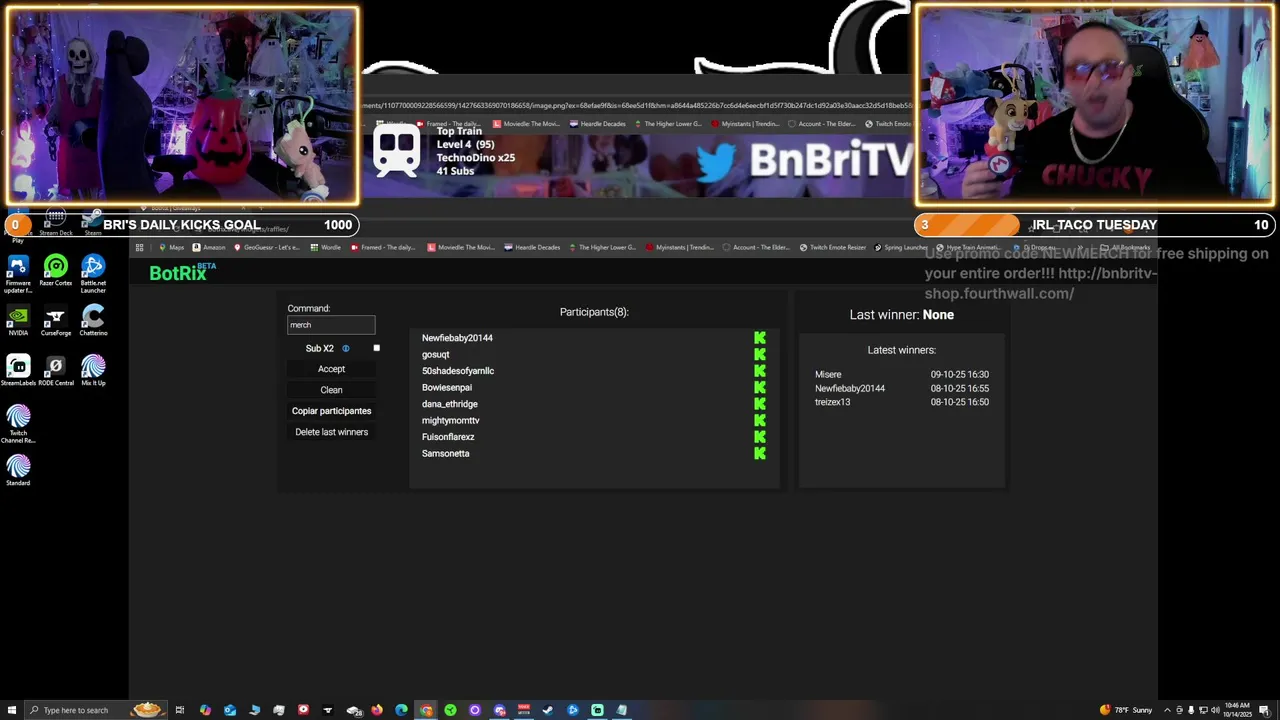Click the Clean button
Screen dimensions: 1280x720
pos(331,390)
